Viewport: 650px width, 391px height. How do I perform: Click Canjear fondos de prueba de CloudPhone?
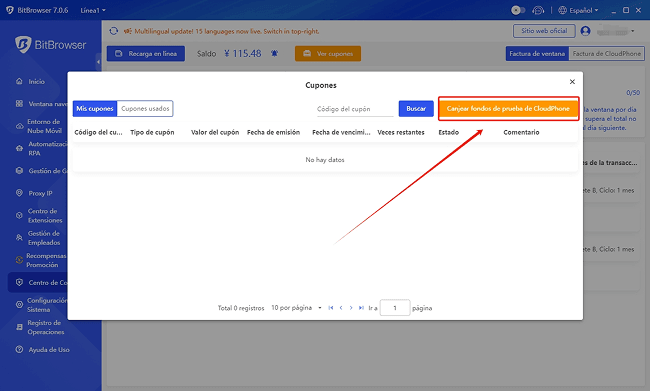pyautogui.click(x=508, y=109)
